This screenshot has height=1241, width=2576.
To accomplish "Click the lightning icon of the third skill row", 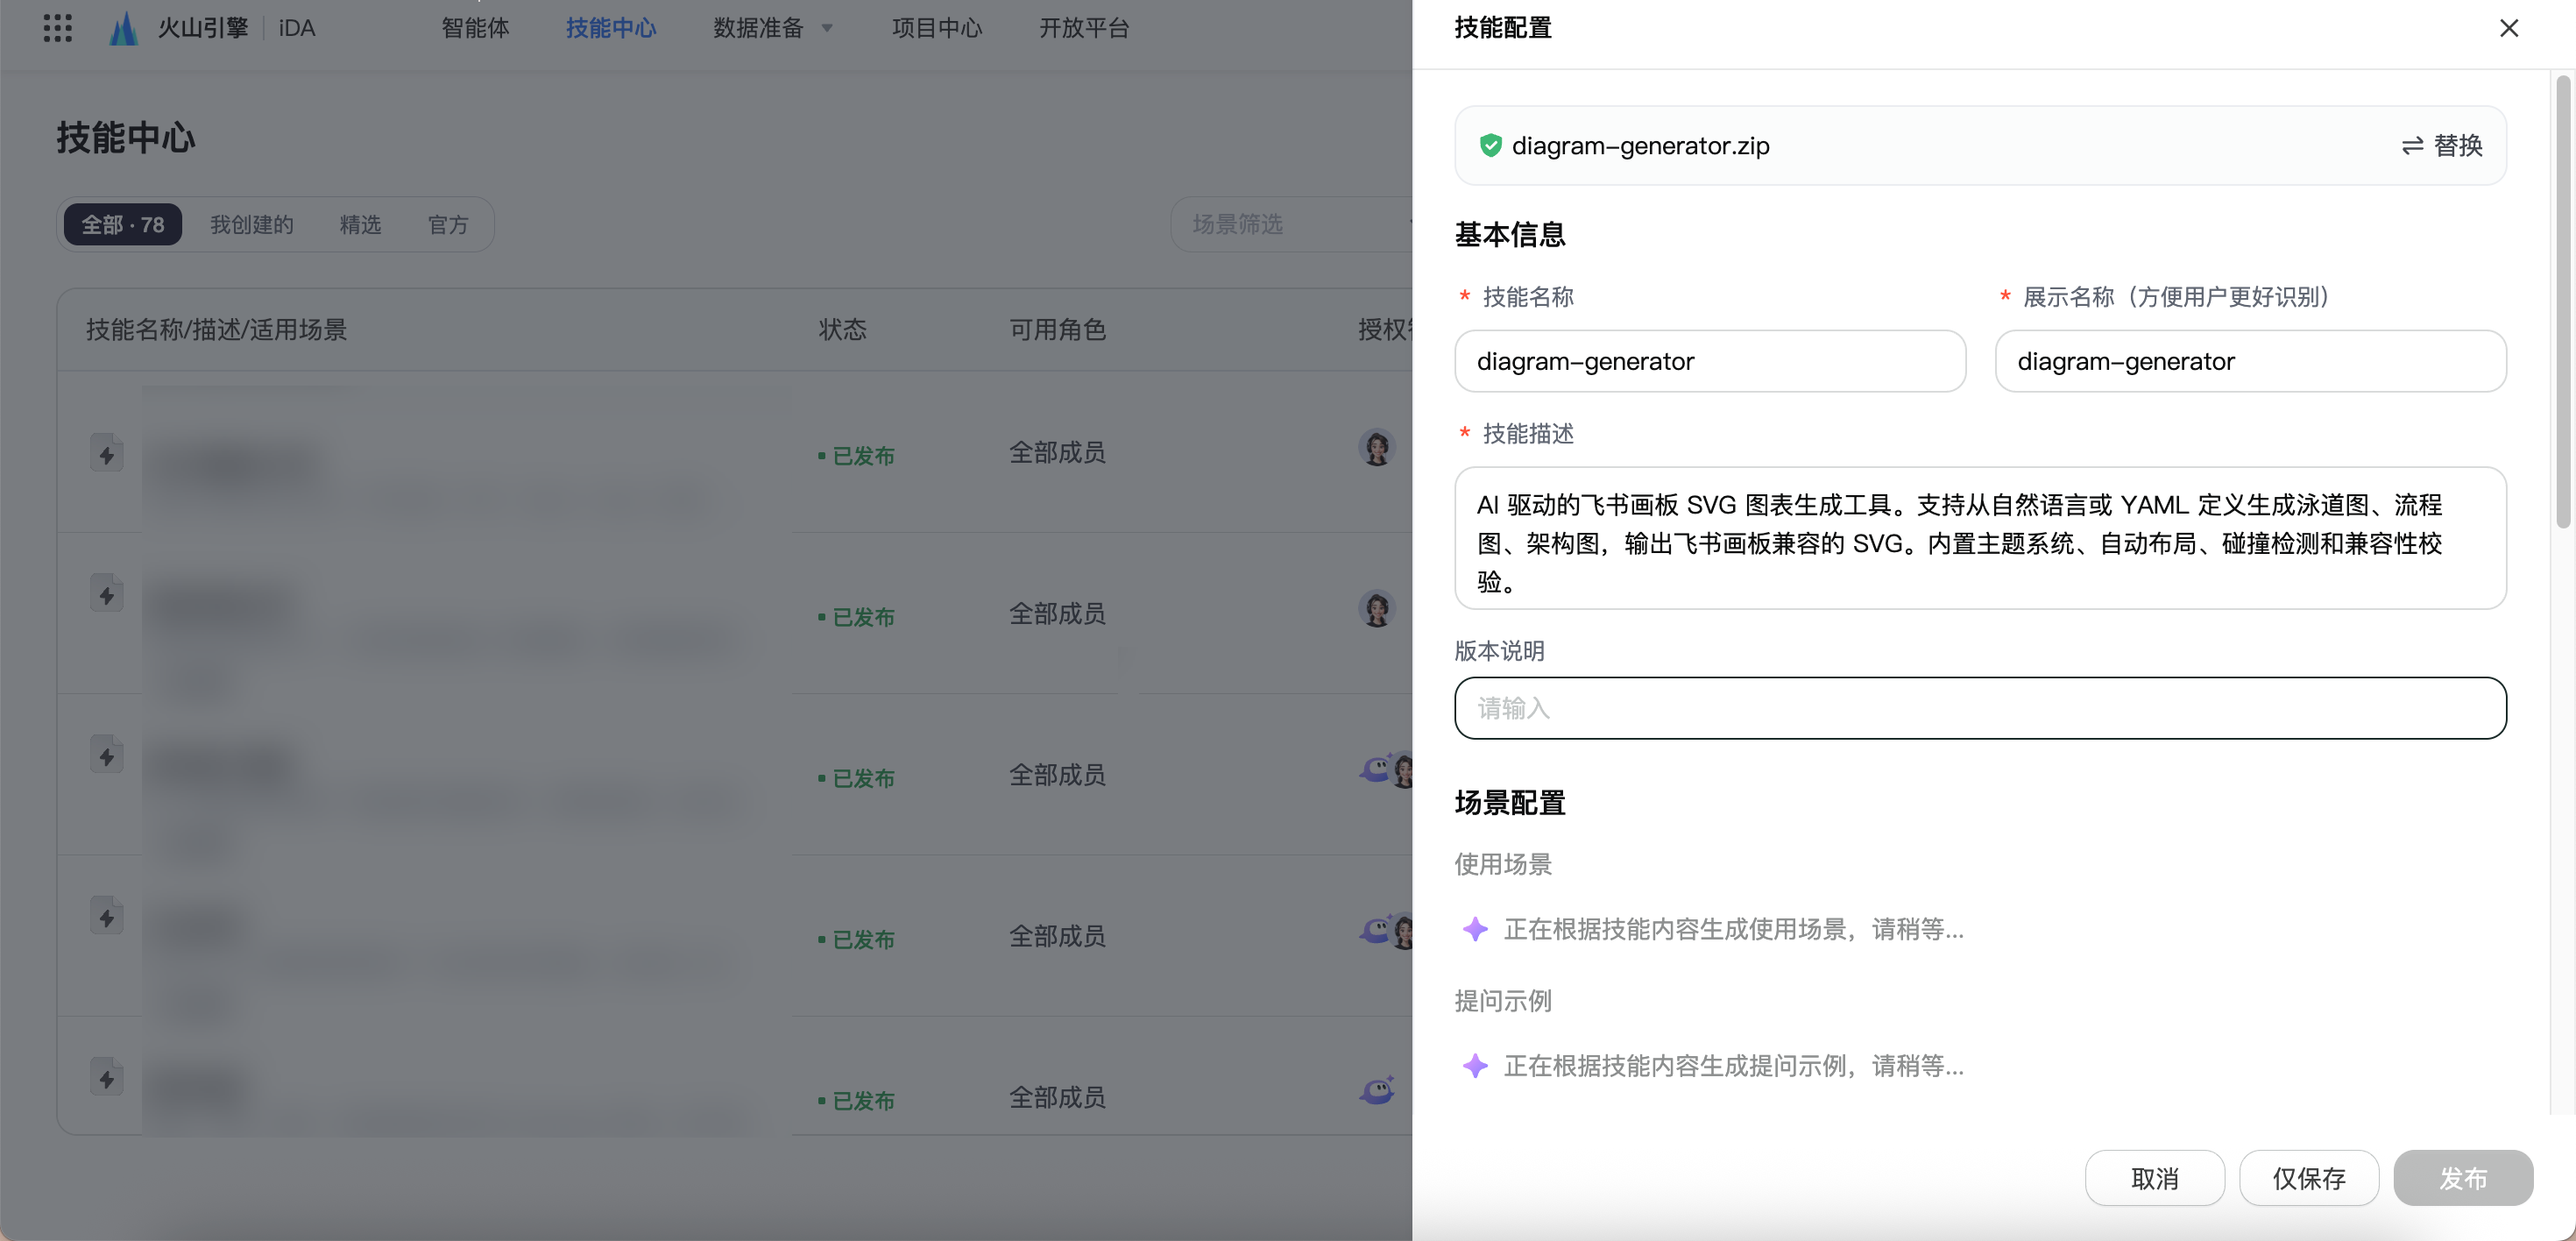I will [107, 755].
